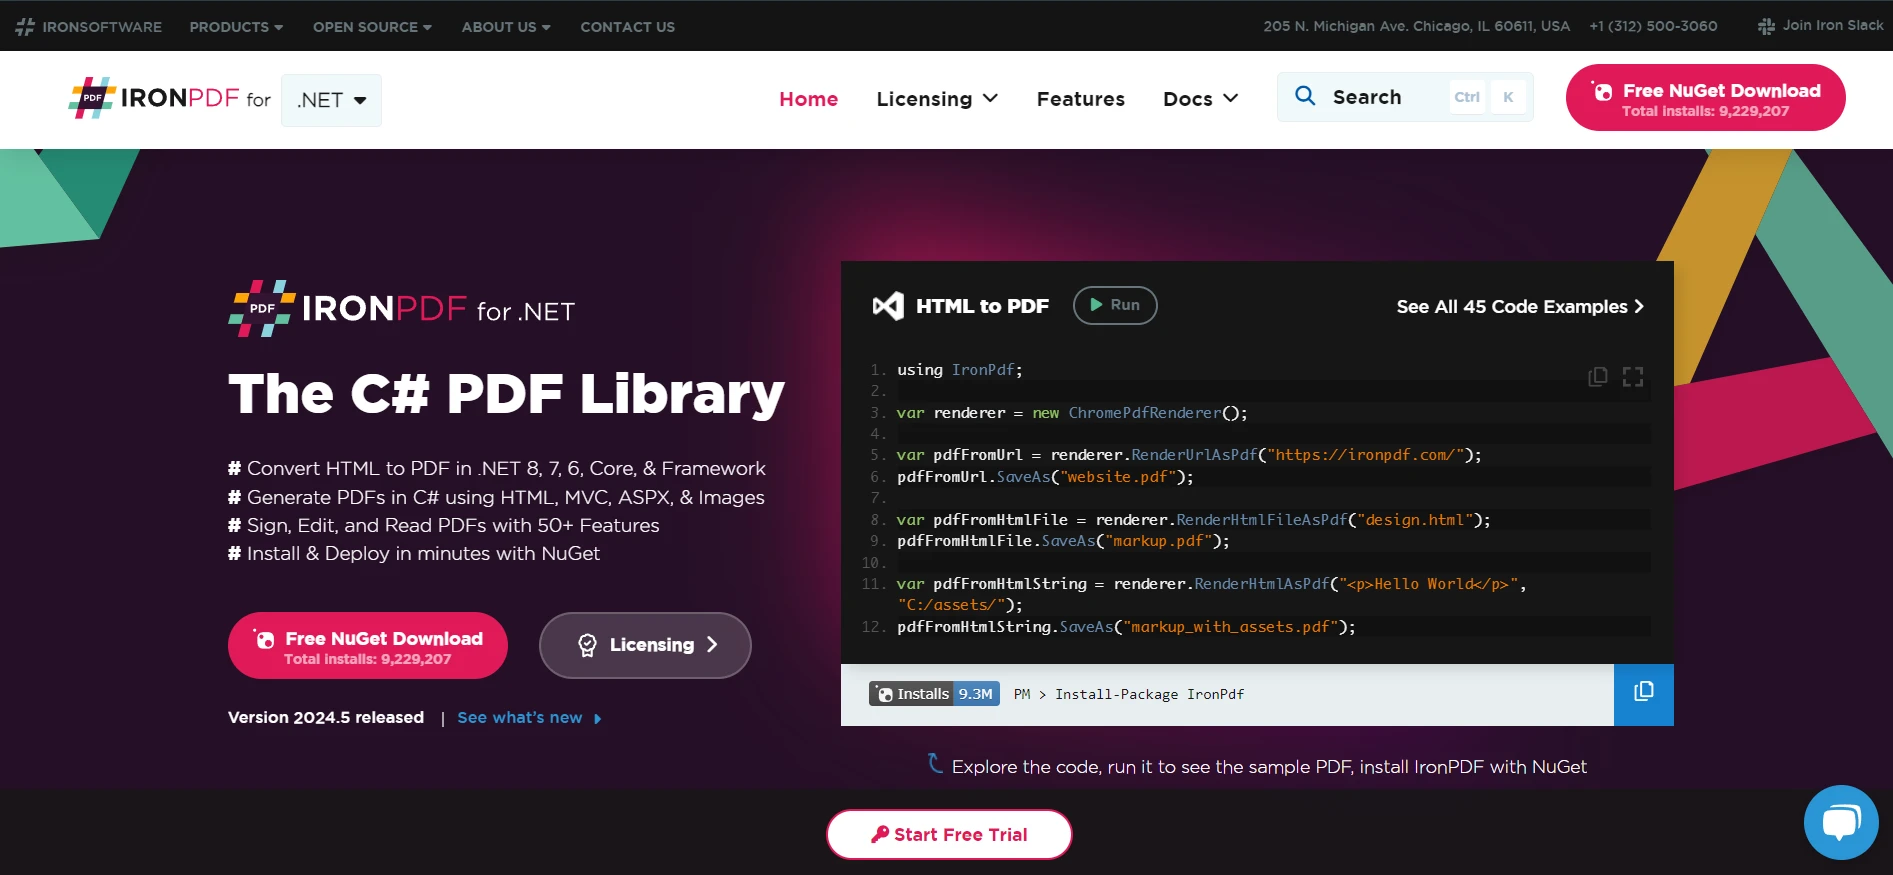Image resolution: width=1893 pixels, height=875 pixels.
Task: Click the Chicago address text
Action: click(x=1416, y=26)
